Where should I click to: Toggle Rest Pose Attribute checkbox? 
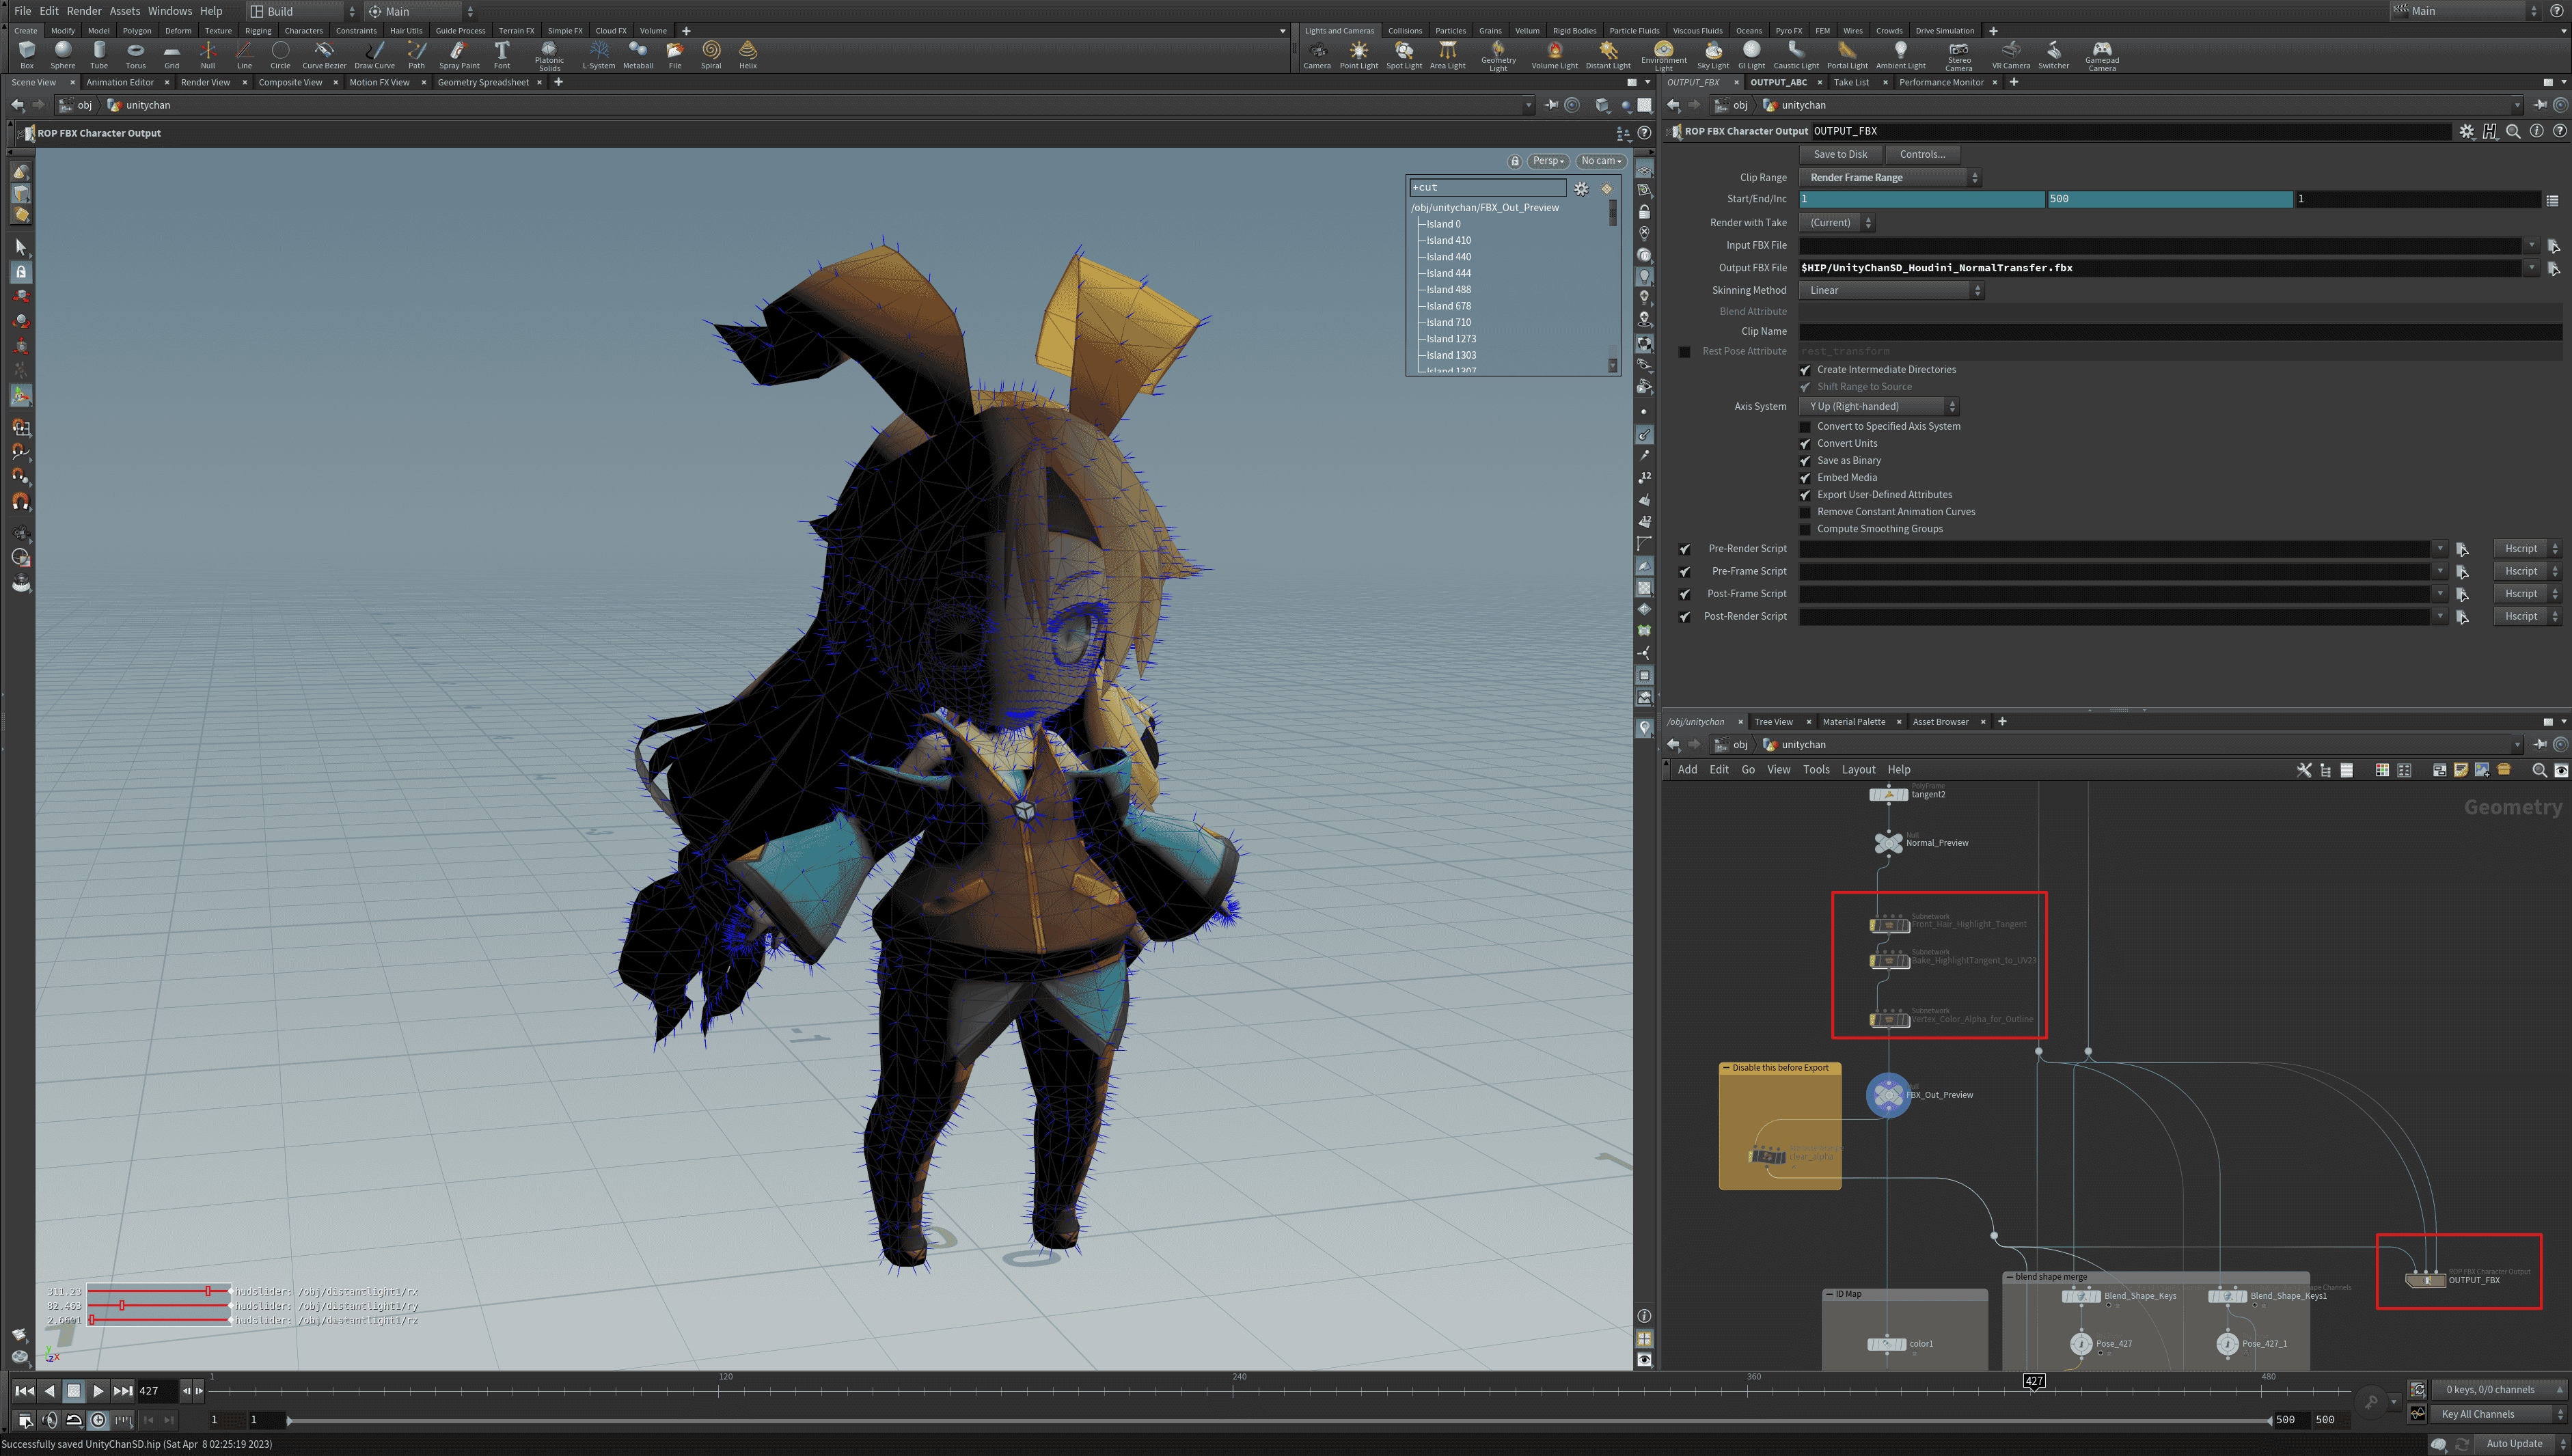coord(1685,352)
